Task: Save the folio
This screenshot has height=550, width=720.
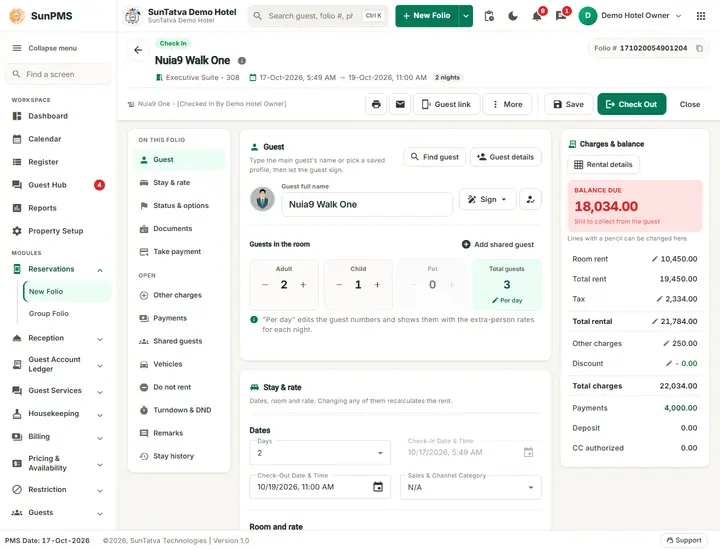Action: pyautogui.click(x=568, y=104)
